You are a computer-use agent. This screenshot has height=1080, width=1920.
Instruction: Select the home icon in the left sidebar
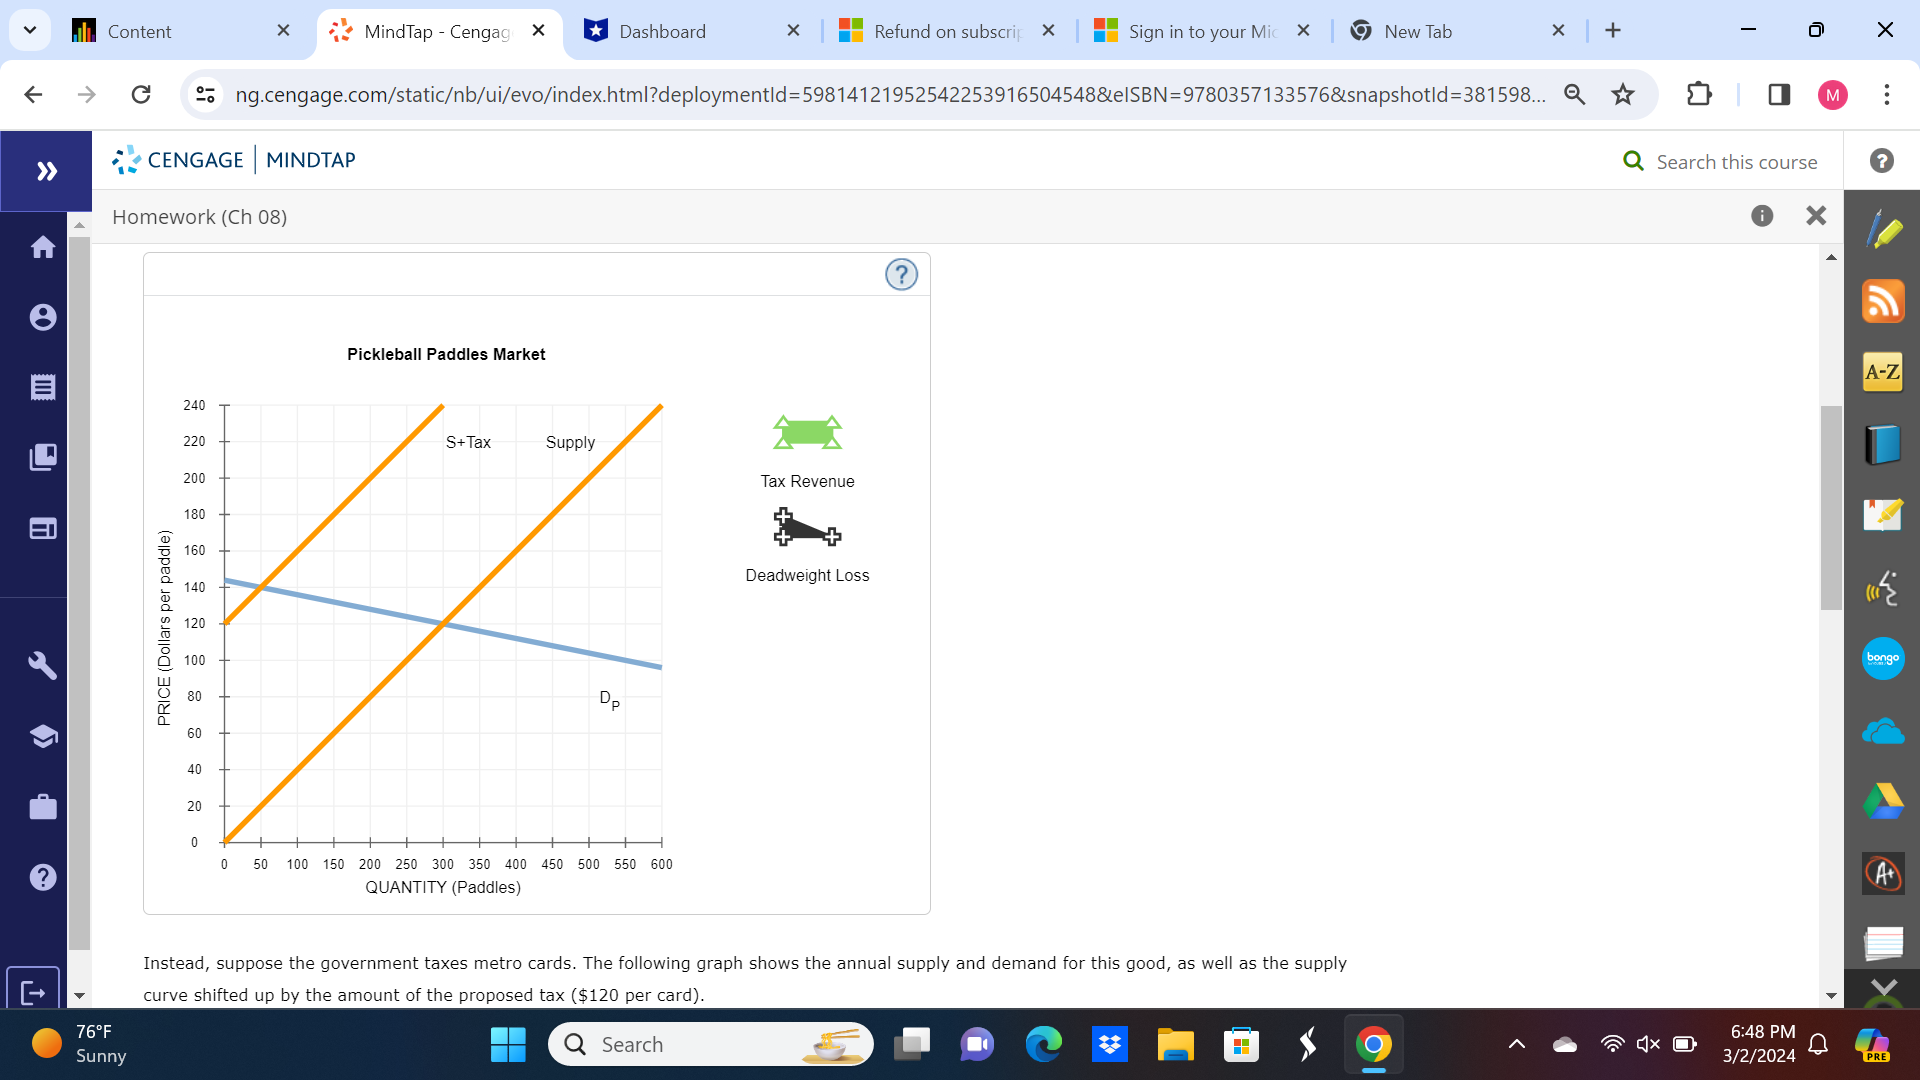[x=43, y=247]
